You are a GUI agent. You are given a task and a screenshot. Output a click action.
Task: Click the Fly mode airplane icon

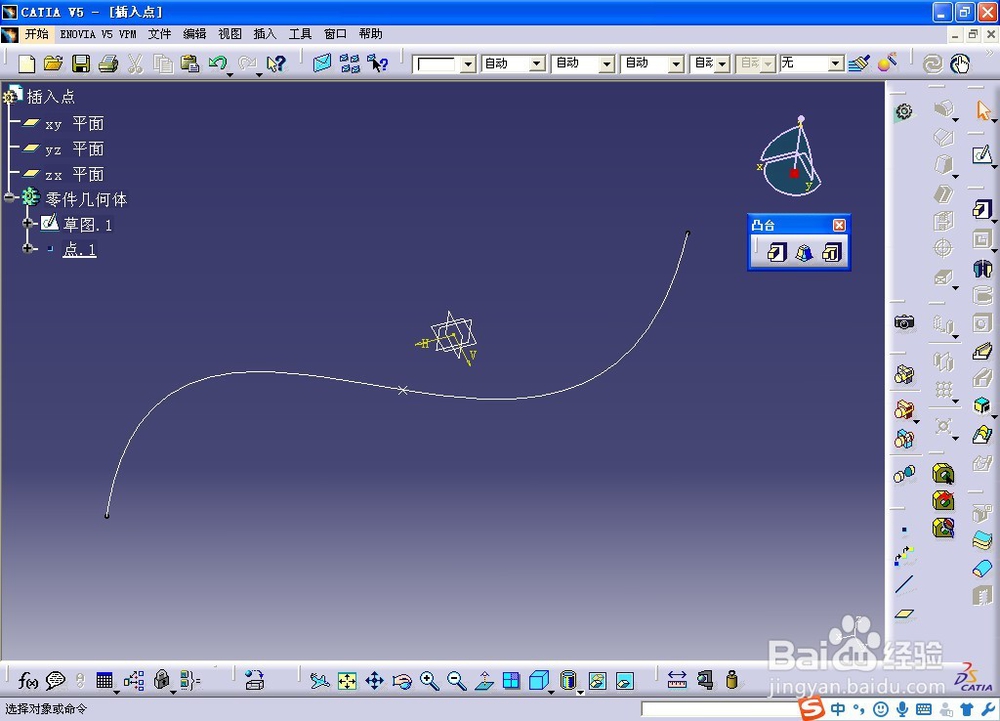tap(320, 681)
